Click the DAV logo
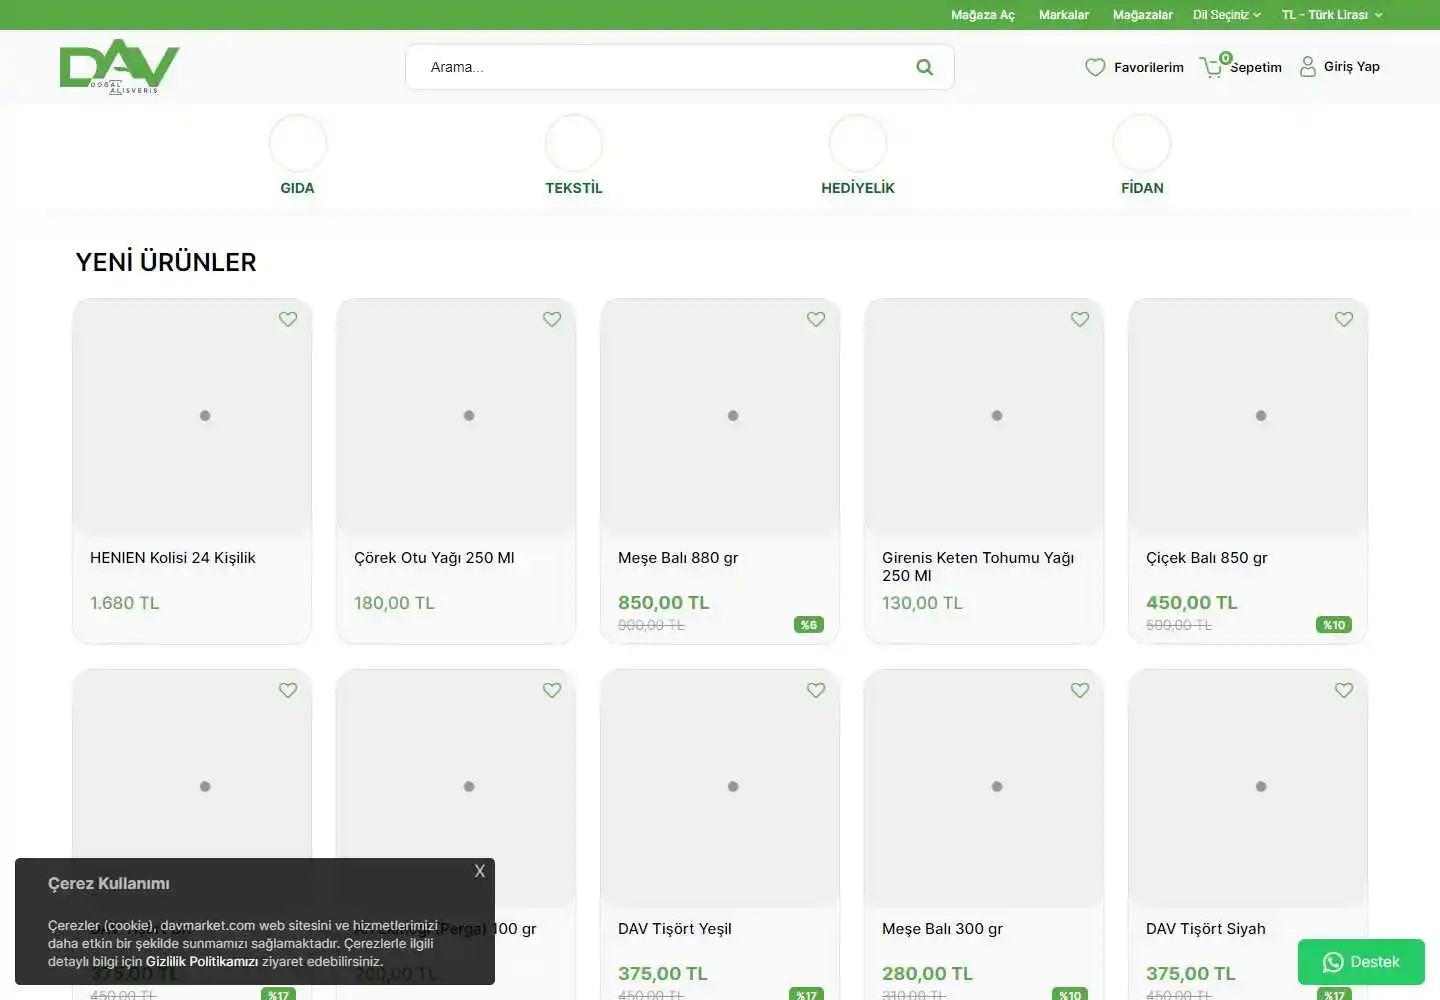The image size is (1440, 1000). click(x=119, y=67)
